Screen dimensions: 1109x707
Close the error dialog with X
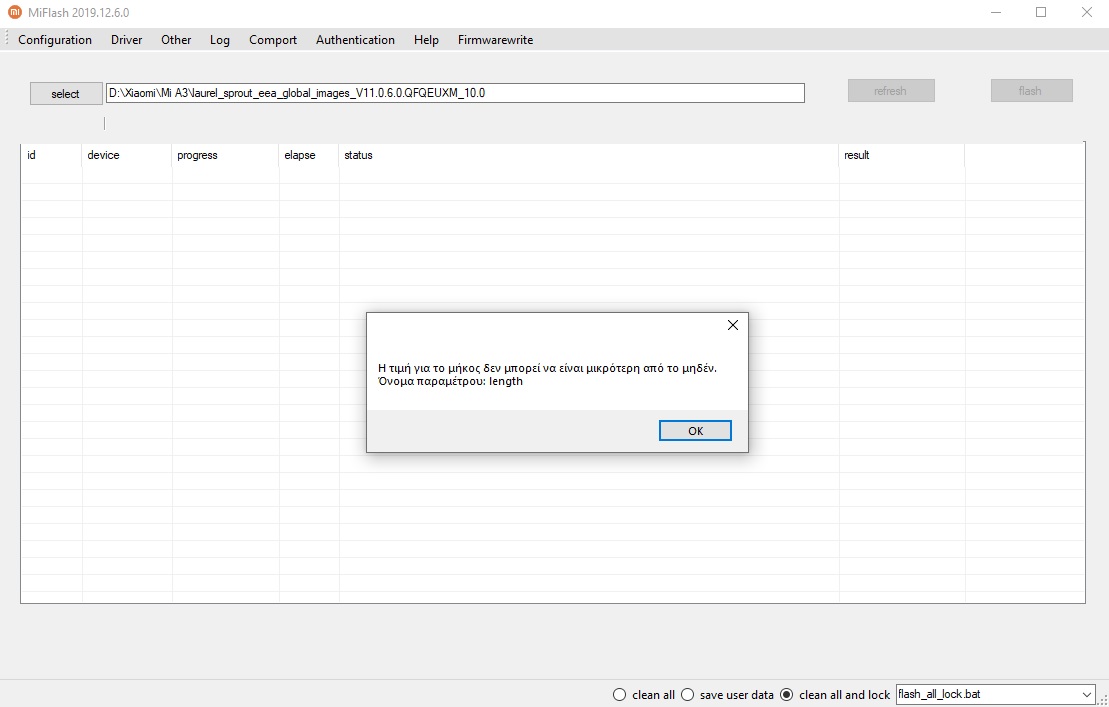pos(732,325)
